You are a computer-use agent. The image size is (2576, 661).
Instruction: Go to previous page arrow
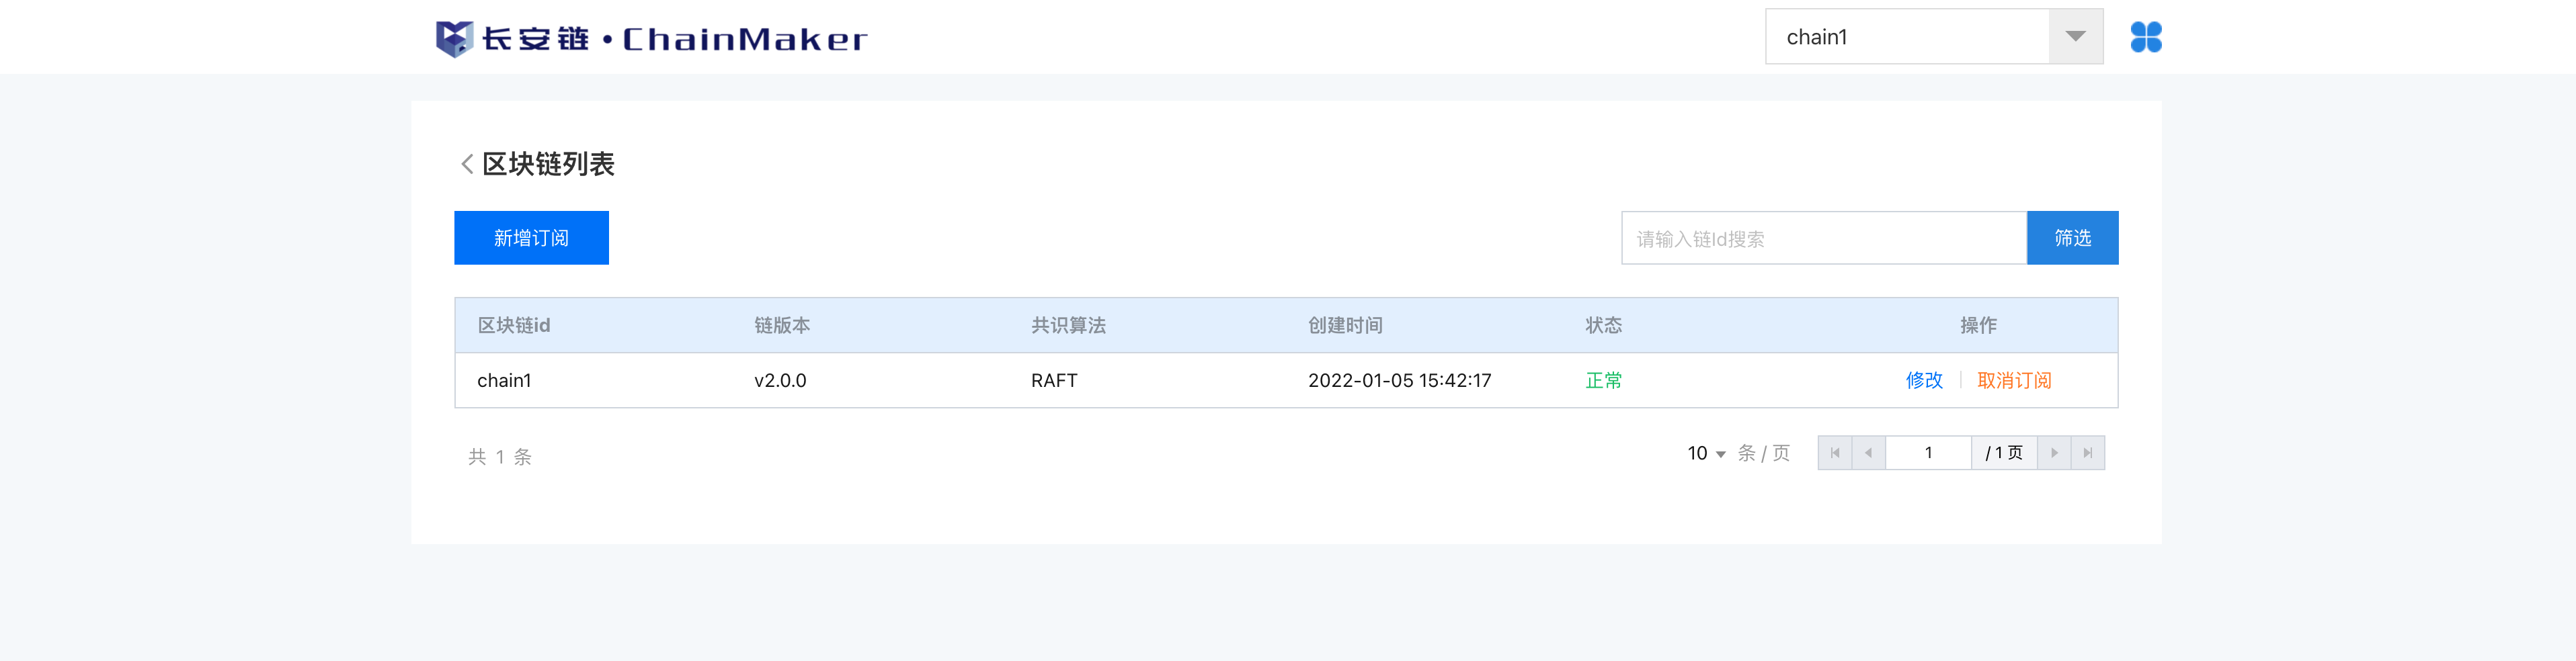pyautogui.click(x=1869, y=453)
